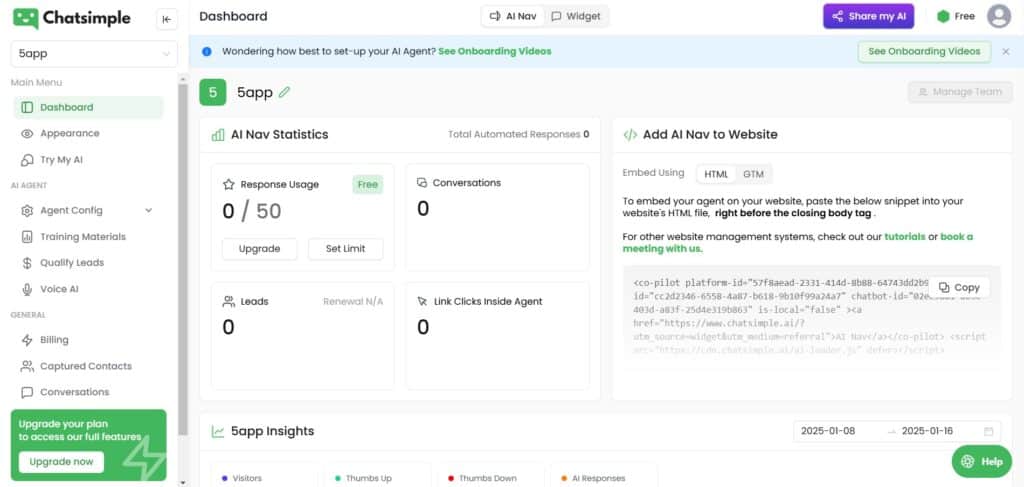
Task: Click the Visitors legend item
Action: click(242, 479)
